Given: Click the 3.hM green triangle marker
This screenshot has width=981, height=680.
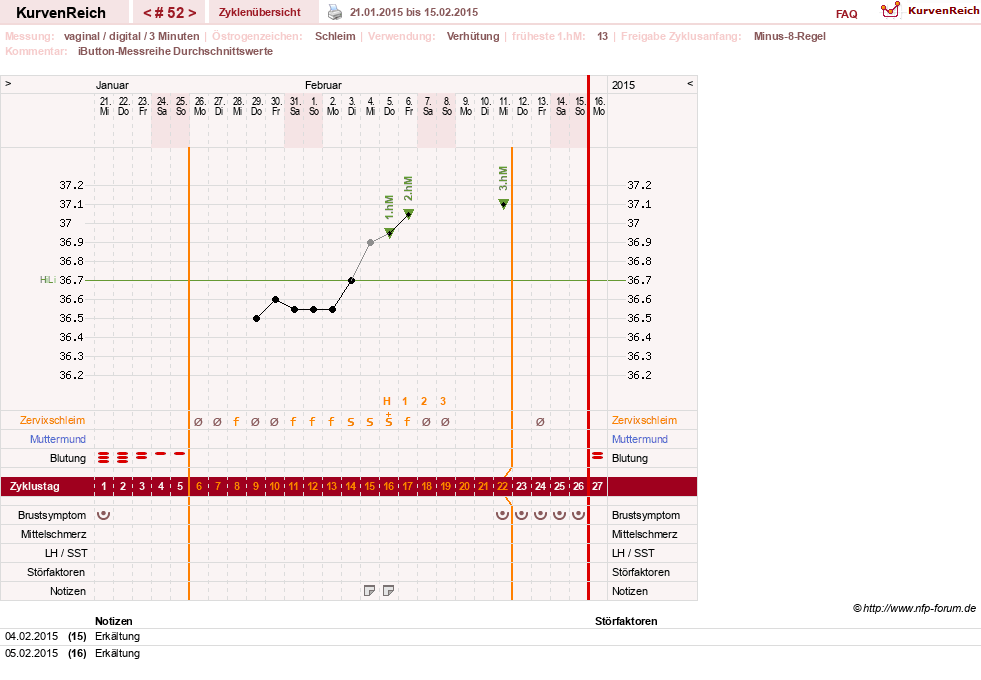Looking at the screenshot, I should point(504,204).
